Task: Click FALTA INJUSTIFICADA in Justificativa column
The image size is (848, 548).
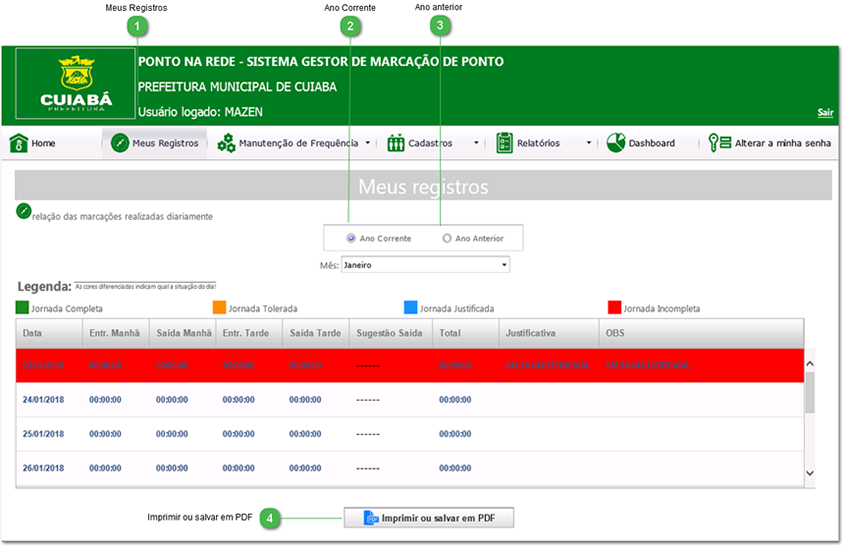Action: 548,366
